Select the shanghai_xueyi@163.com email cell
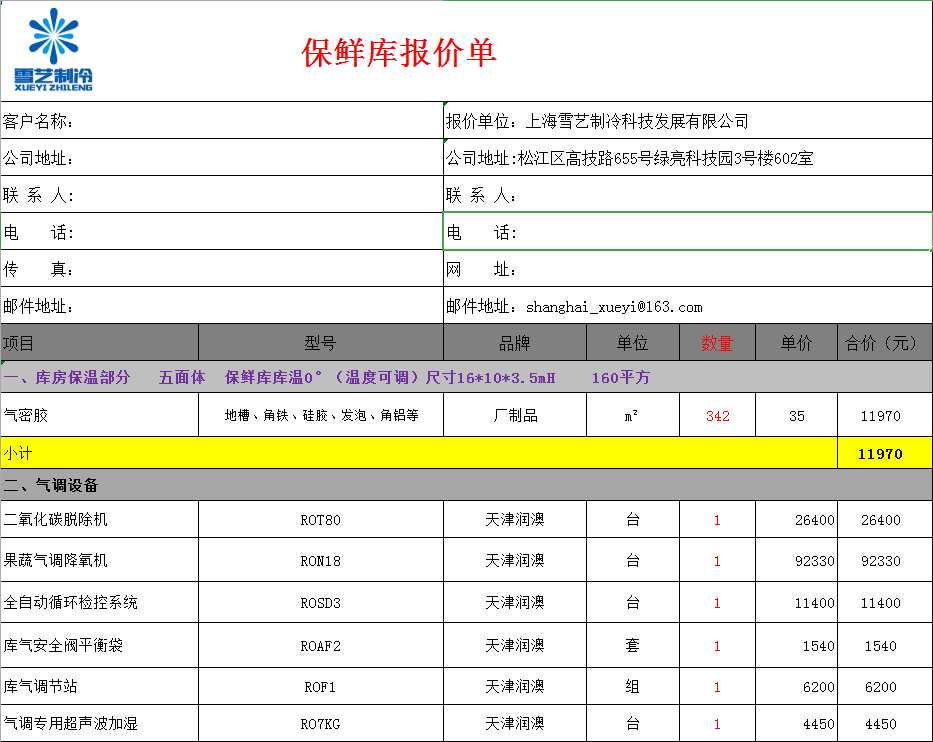Viewport: 933px width, 742px height. 687,307
